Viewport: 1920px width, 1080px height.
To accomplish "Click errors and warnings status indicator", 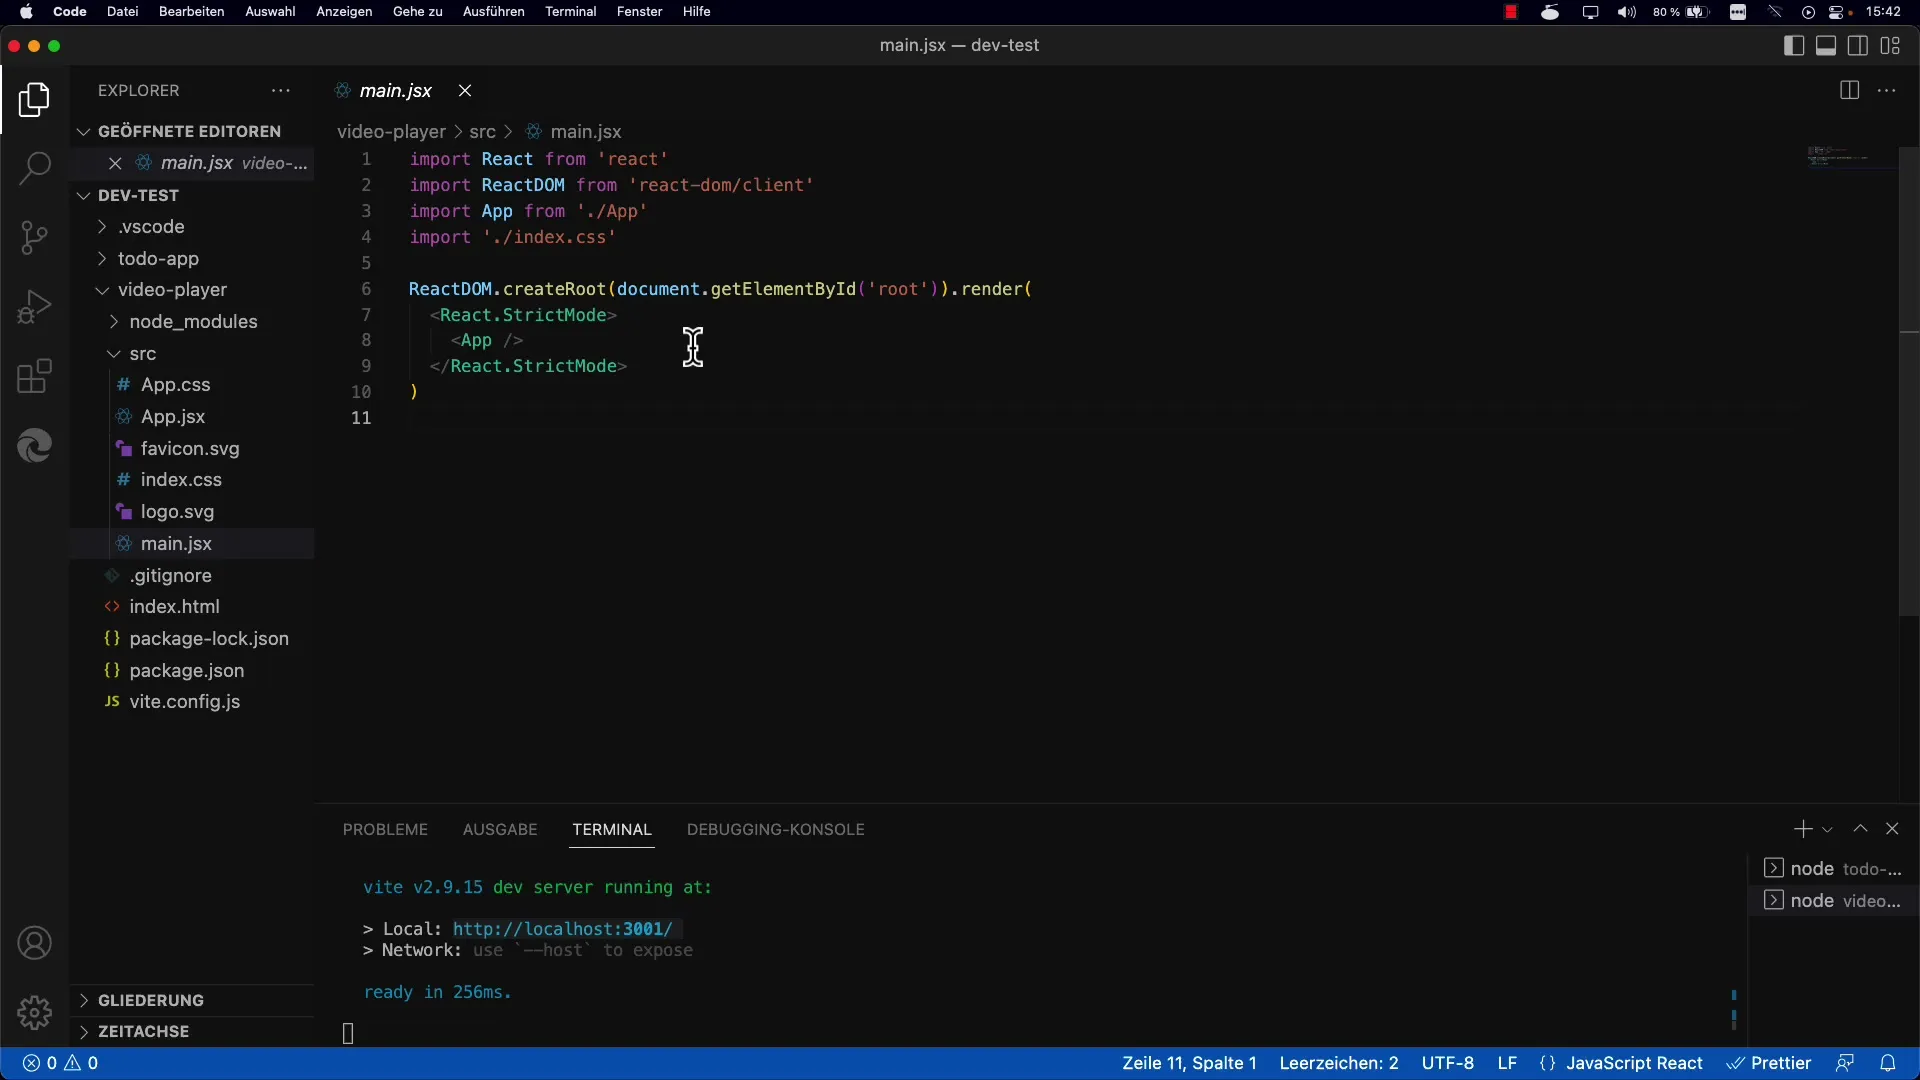I will coord(61,1063).
